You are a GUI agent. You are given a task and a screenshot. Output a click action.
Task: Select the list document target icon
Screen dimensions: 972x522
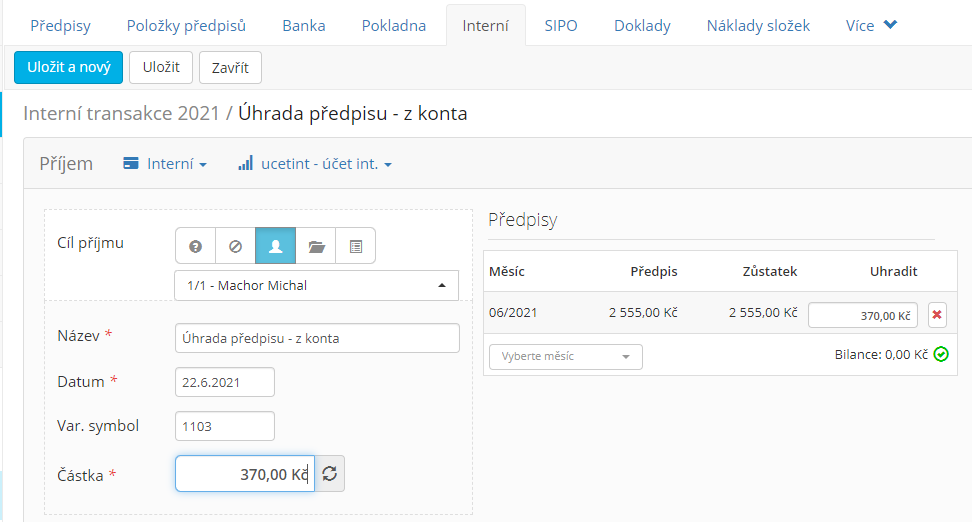[x=356, y=246]
